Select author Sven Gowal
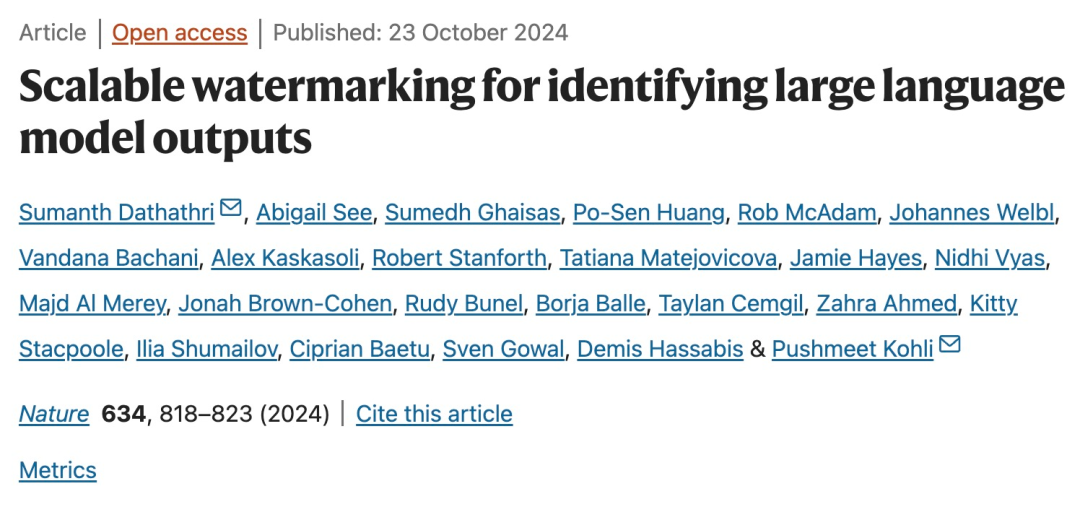This screenshot has width=1080, height=507. (503, 349)
